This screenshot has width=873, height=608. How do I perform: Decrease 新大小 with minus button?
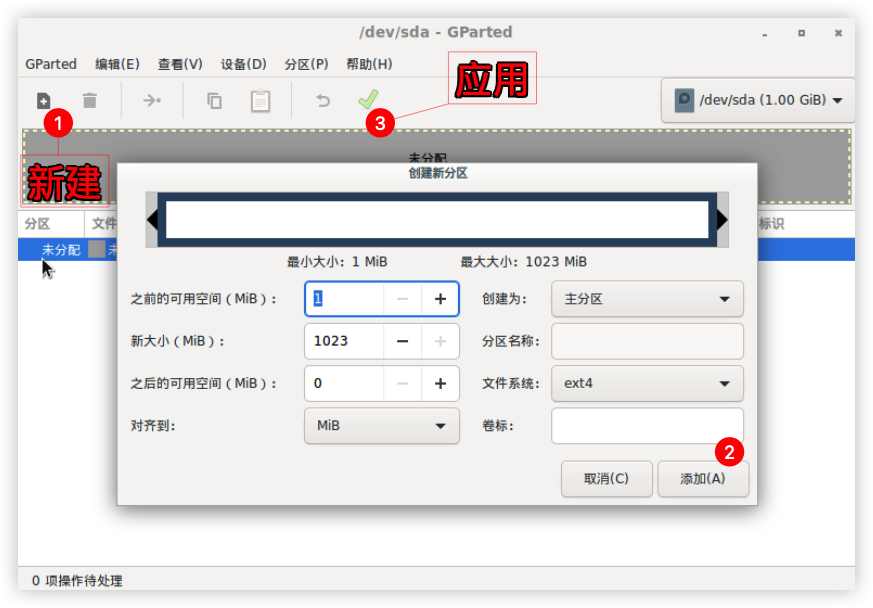coord(402,341)
